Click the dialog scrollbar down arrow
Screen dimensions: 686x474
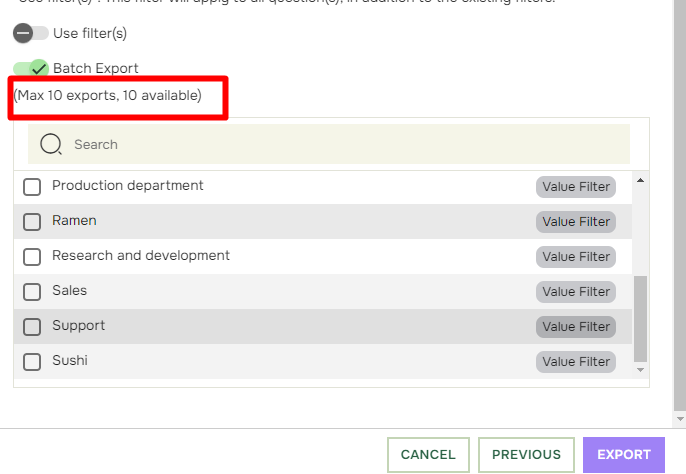click(680, 419)
